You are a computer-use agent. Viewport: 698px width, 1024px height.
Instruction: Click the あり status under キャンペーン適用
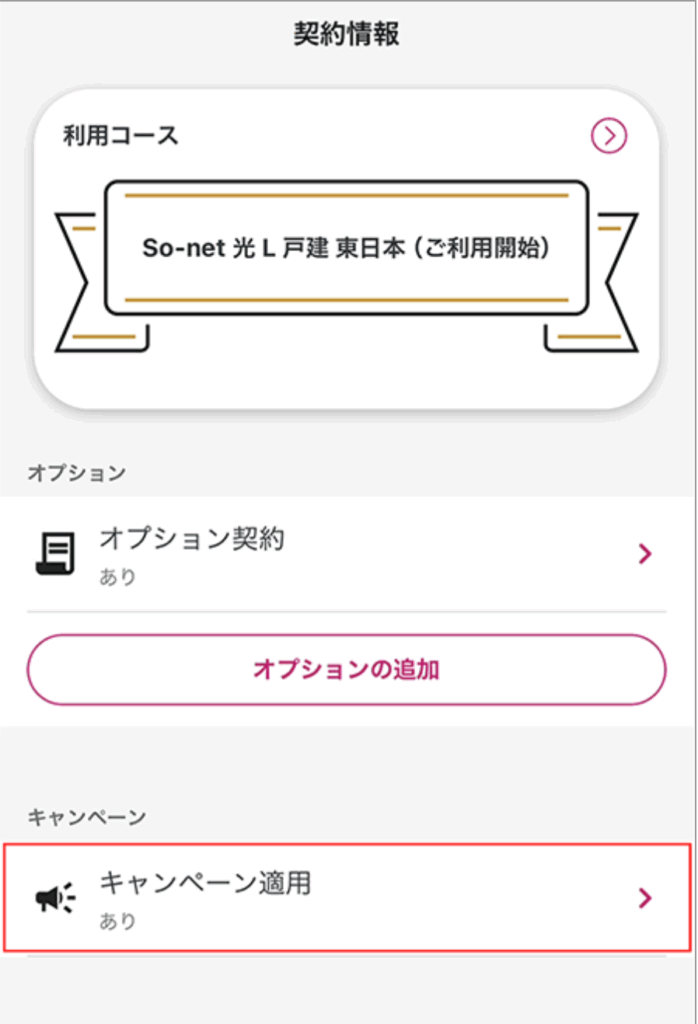tap(117, 921)
